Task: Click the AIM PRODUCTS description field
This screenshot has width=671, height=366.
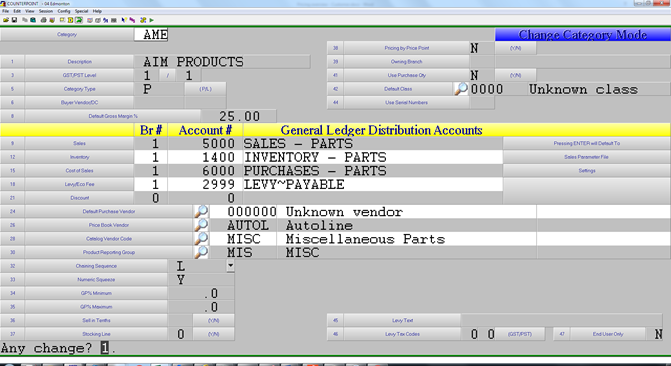Action: [x=222, y=62]
